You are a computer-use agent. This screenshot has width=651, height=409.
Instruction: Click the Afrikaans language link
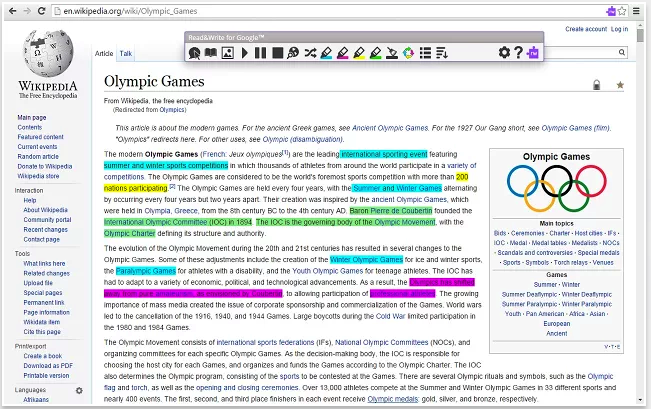tap(36, 400)
